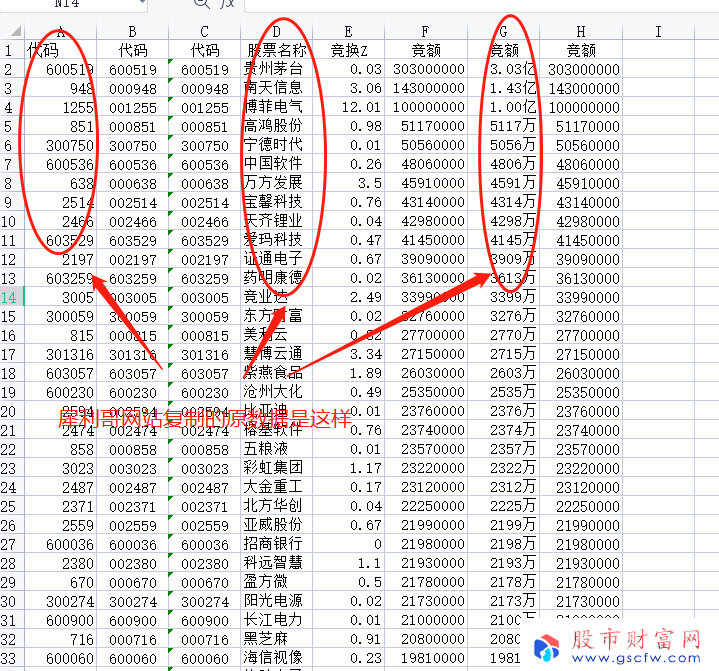The image size is (719, 671).
Task: Click code 600036 in column A
Action: pos(61,544)
